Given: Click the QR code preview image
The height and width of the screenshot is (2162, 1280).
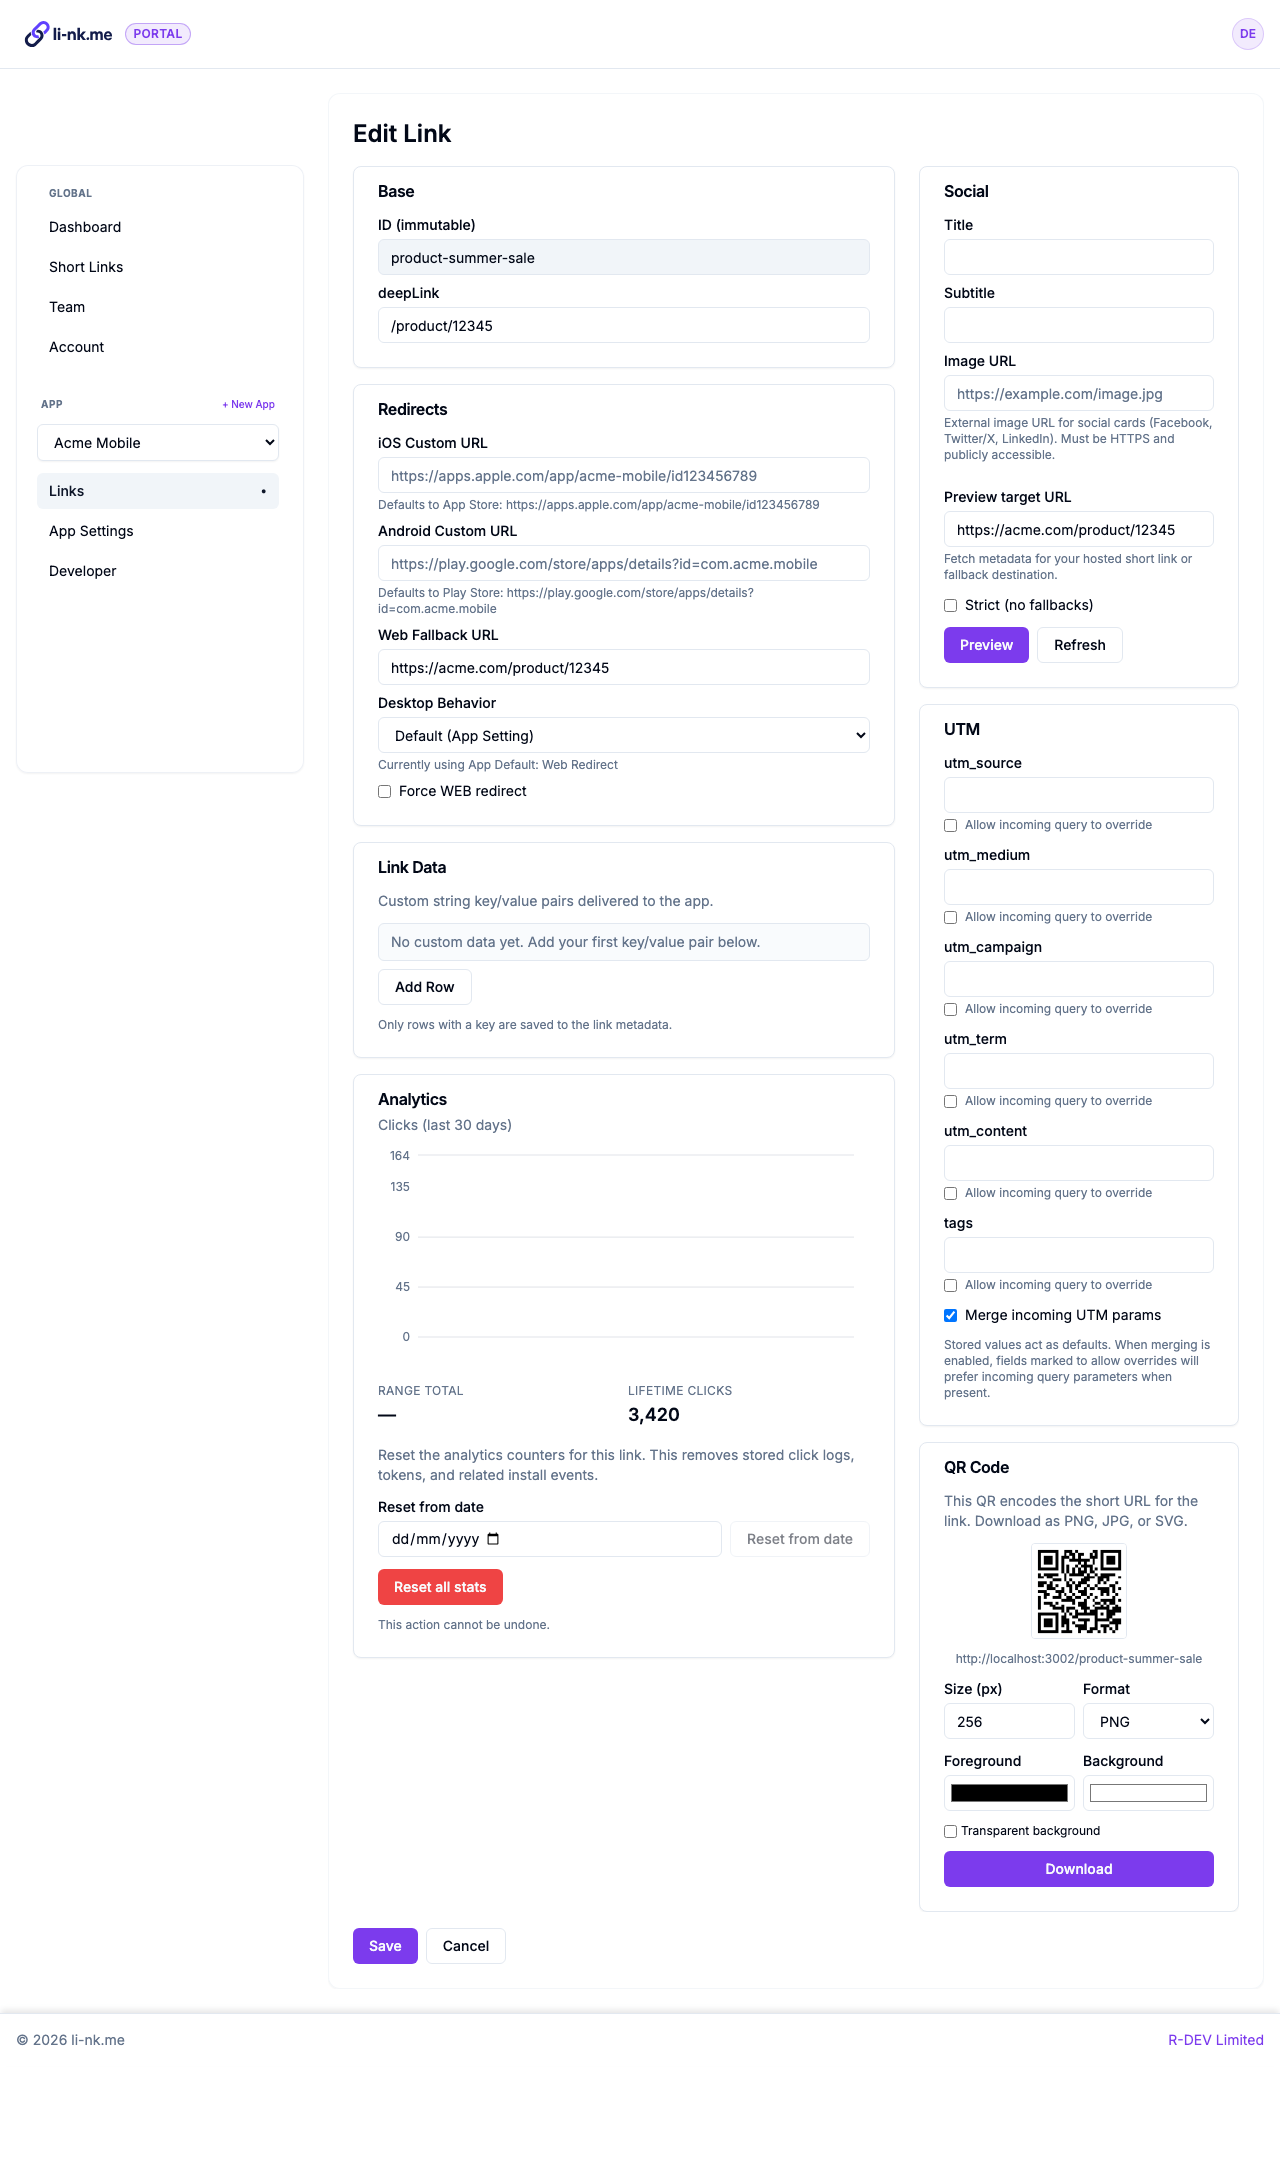Looking at the screenshot, I should tap(1078, 1590).
